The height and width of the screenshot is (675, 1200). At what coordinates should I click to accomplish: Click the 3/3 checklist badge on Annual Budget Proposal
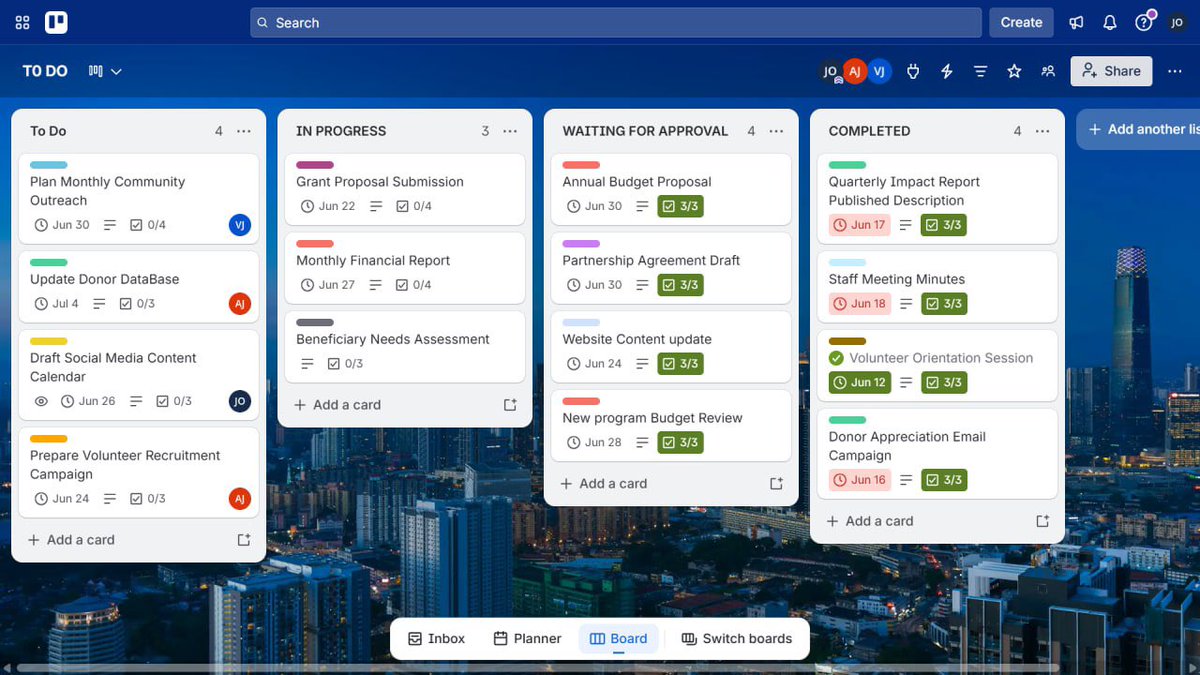click(680, 206)
